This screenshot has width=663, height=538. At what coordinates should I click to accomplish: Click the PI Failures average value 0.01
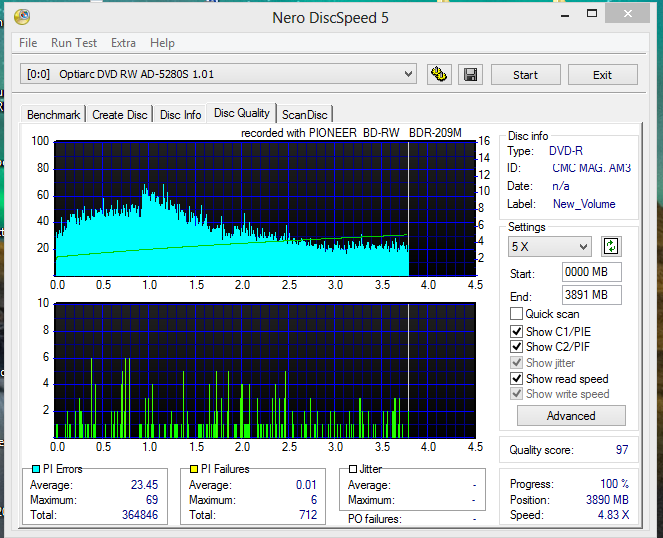coord(306,485)
